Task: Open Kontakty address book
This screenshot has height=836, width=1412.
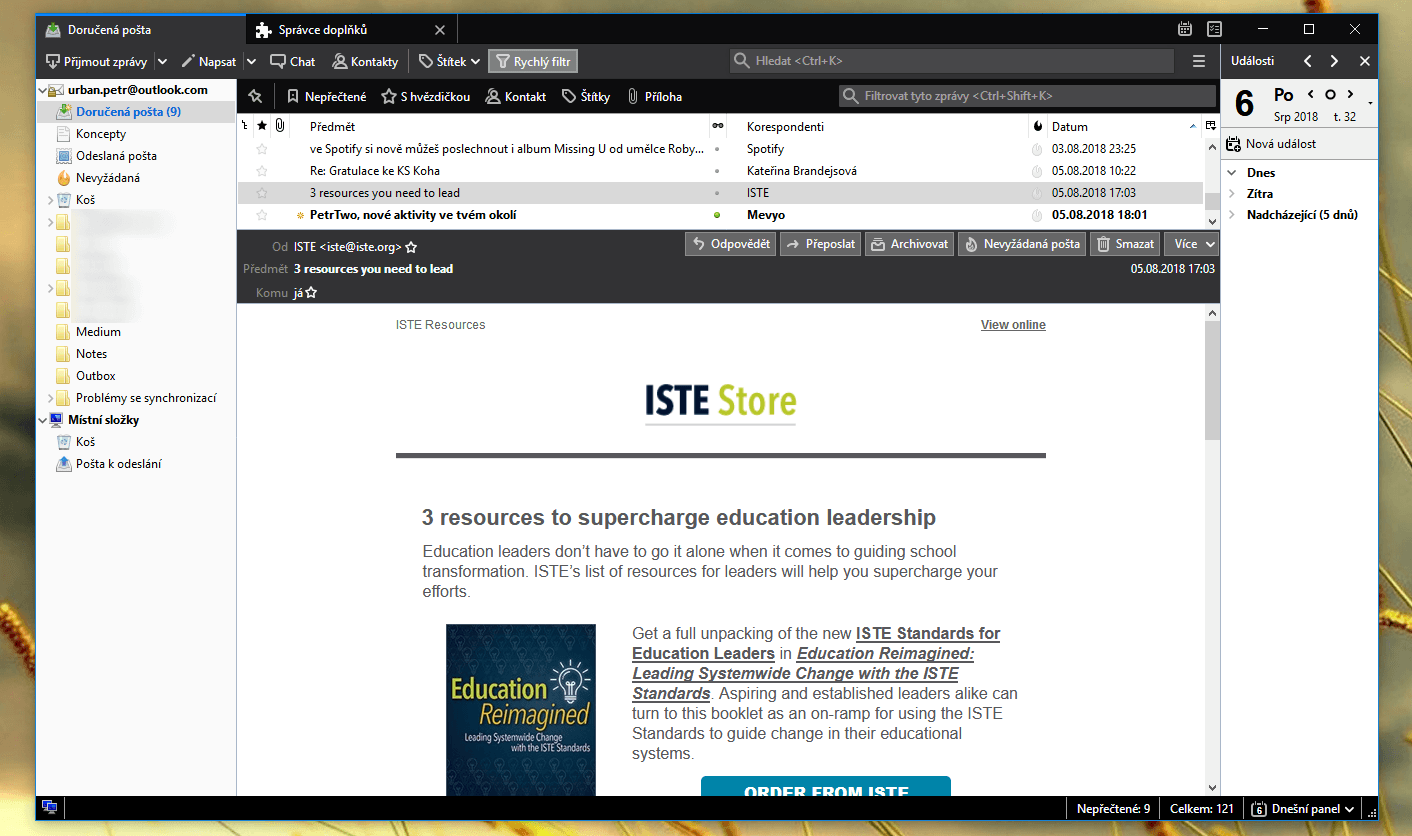Action: tap(365, 62)
